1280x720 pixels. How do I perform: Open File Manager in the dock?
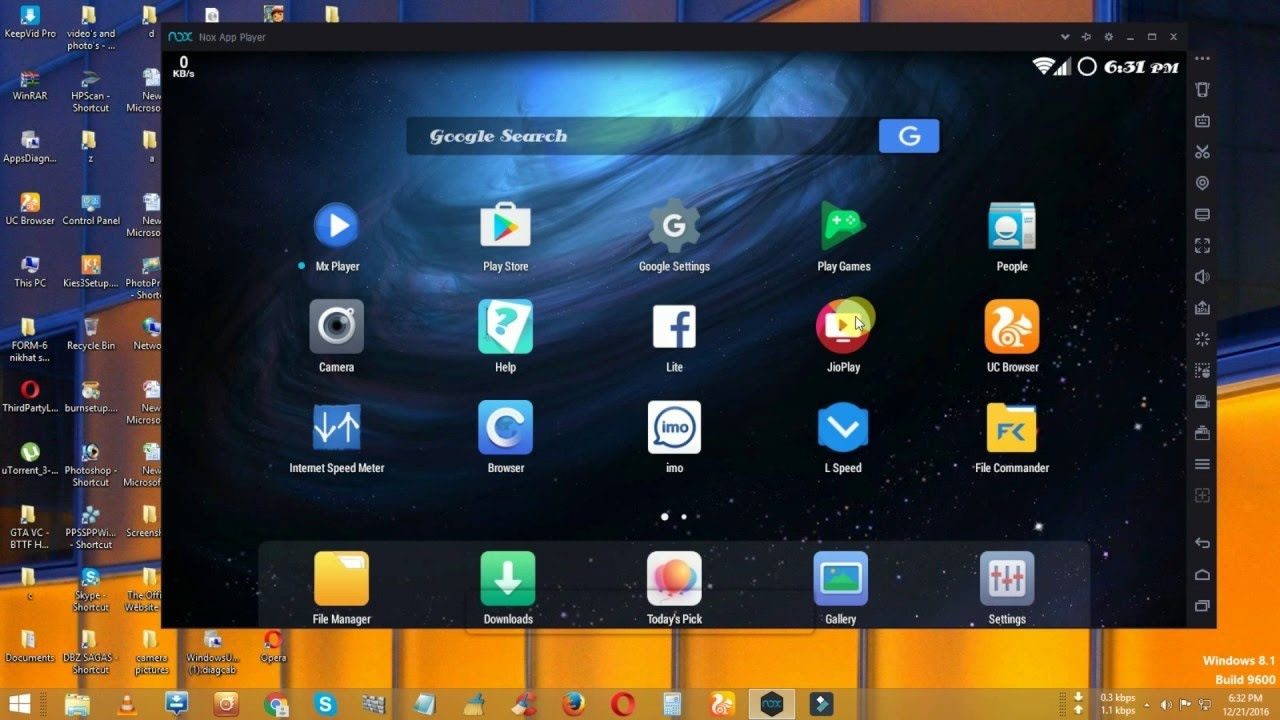[x=341, y=579]
